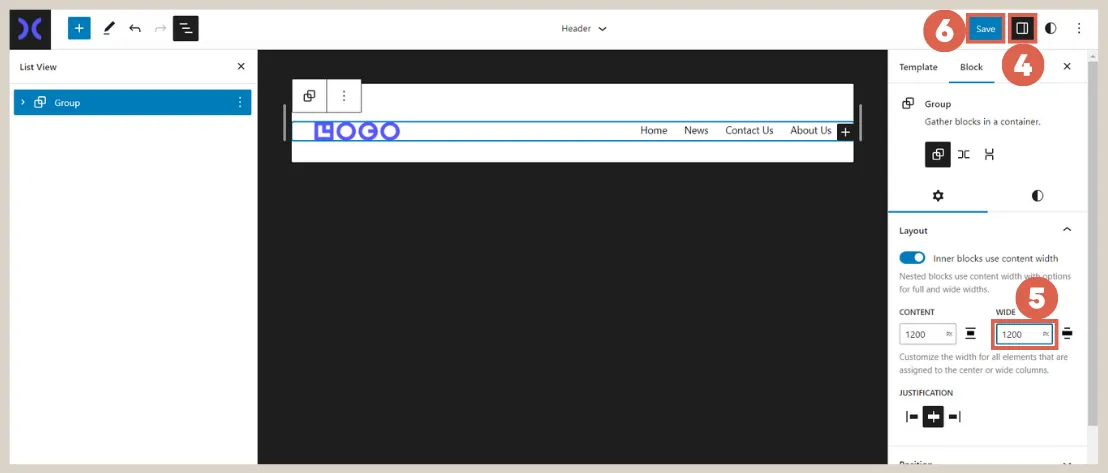Open block toolbar three-dot options

click(344, 96)
